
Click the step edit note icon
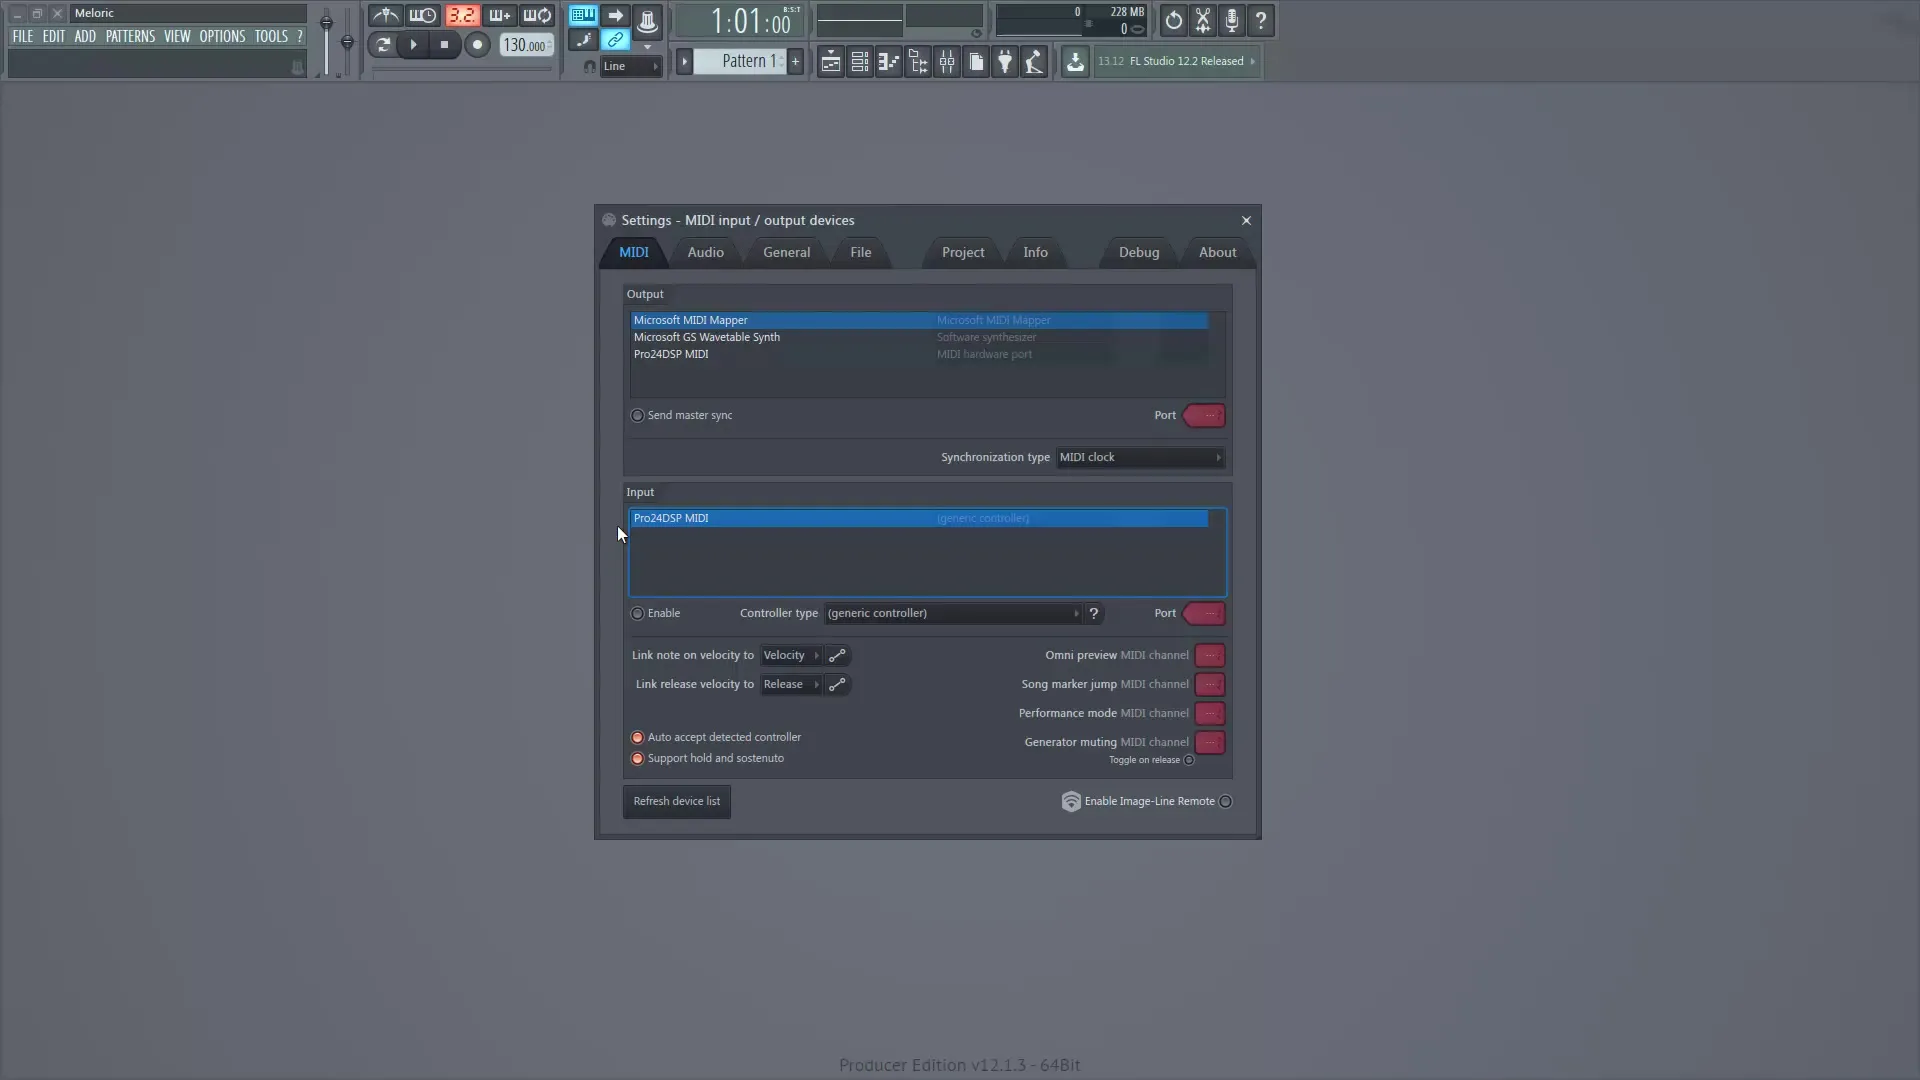tap(583, 40)
